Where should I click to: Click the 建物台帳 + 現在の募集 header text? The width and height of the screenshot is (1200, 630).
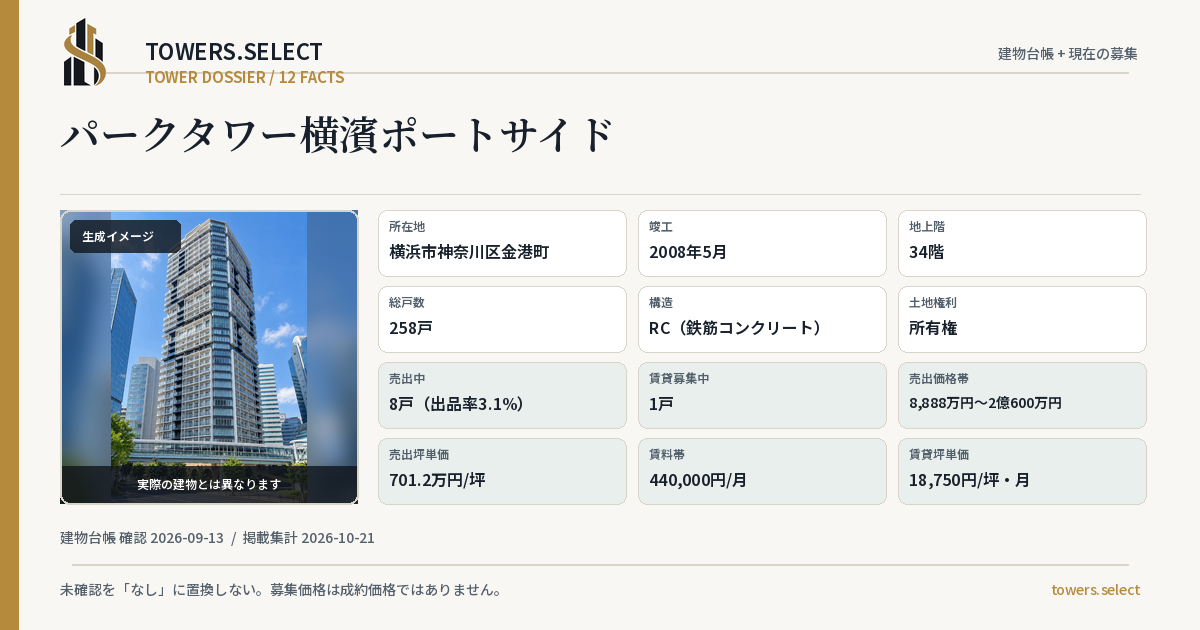click(1068, 53)
